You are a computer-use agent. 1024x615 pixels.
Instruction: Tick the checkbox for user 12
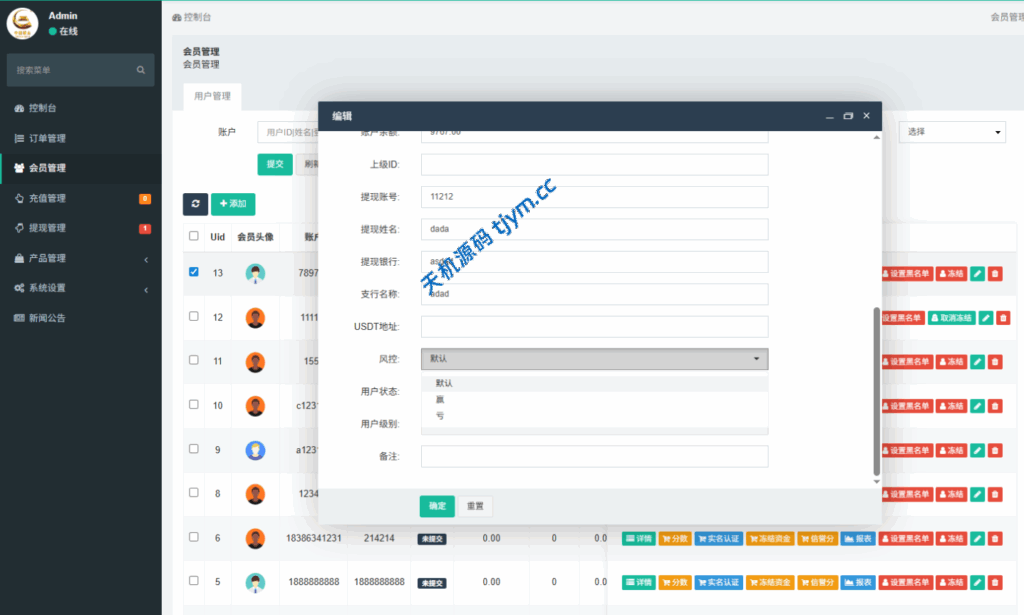click(x=194, y=316)
